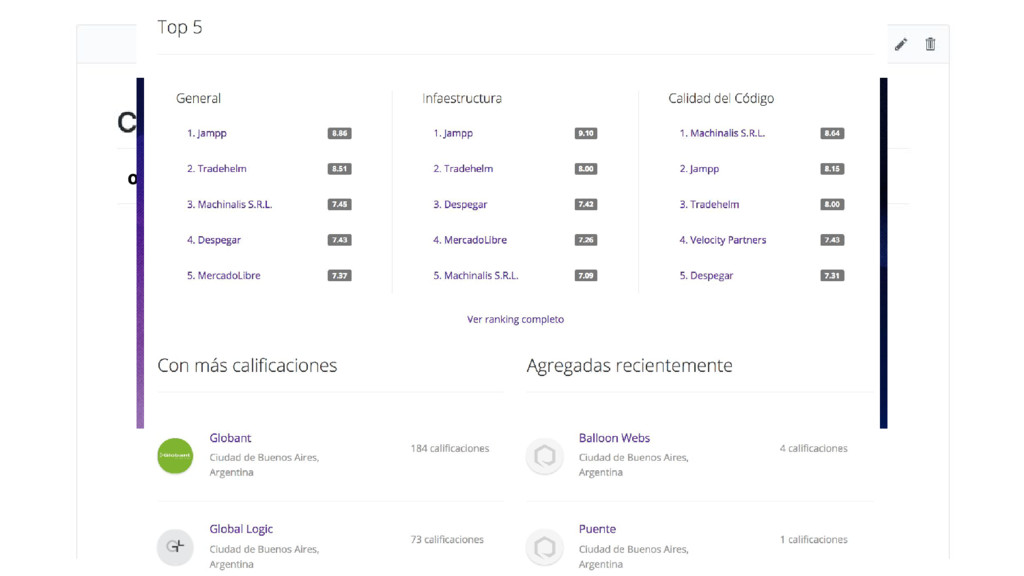Click the Calidad del Código column heading
The height and width of the screenshot is (576, 1024).
(721, 99)
